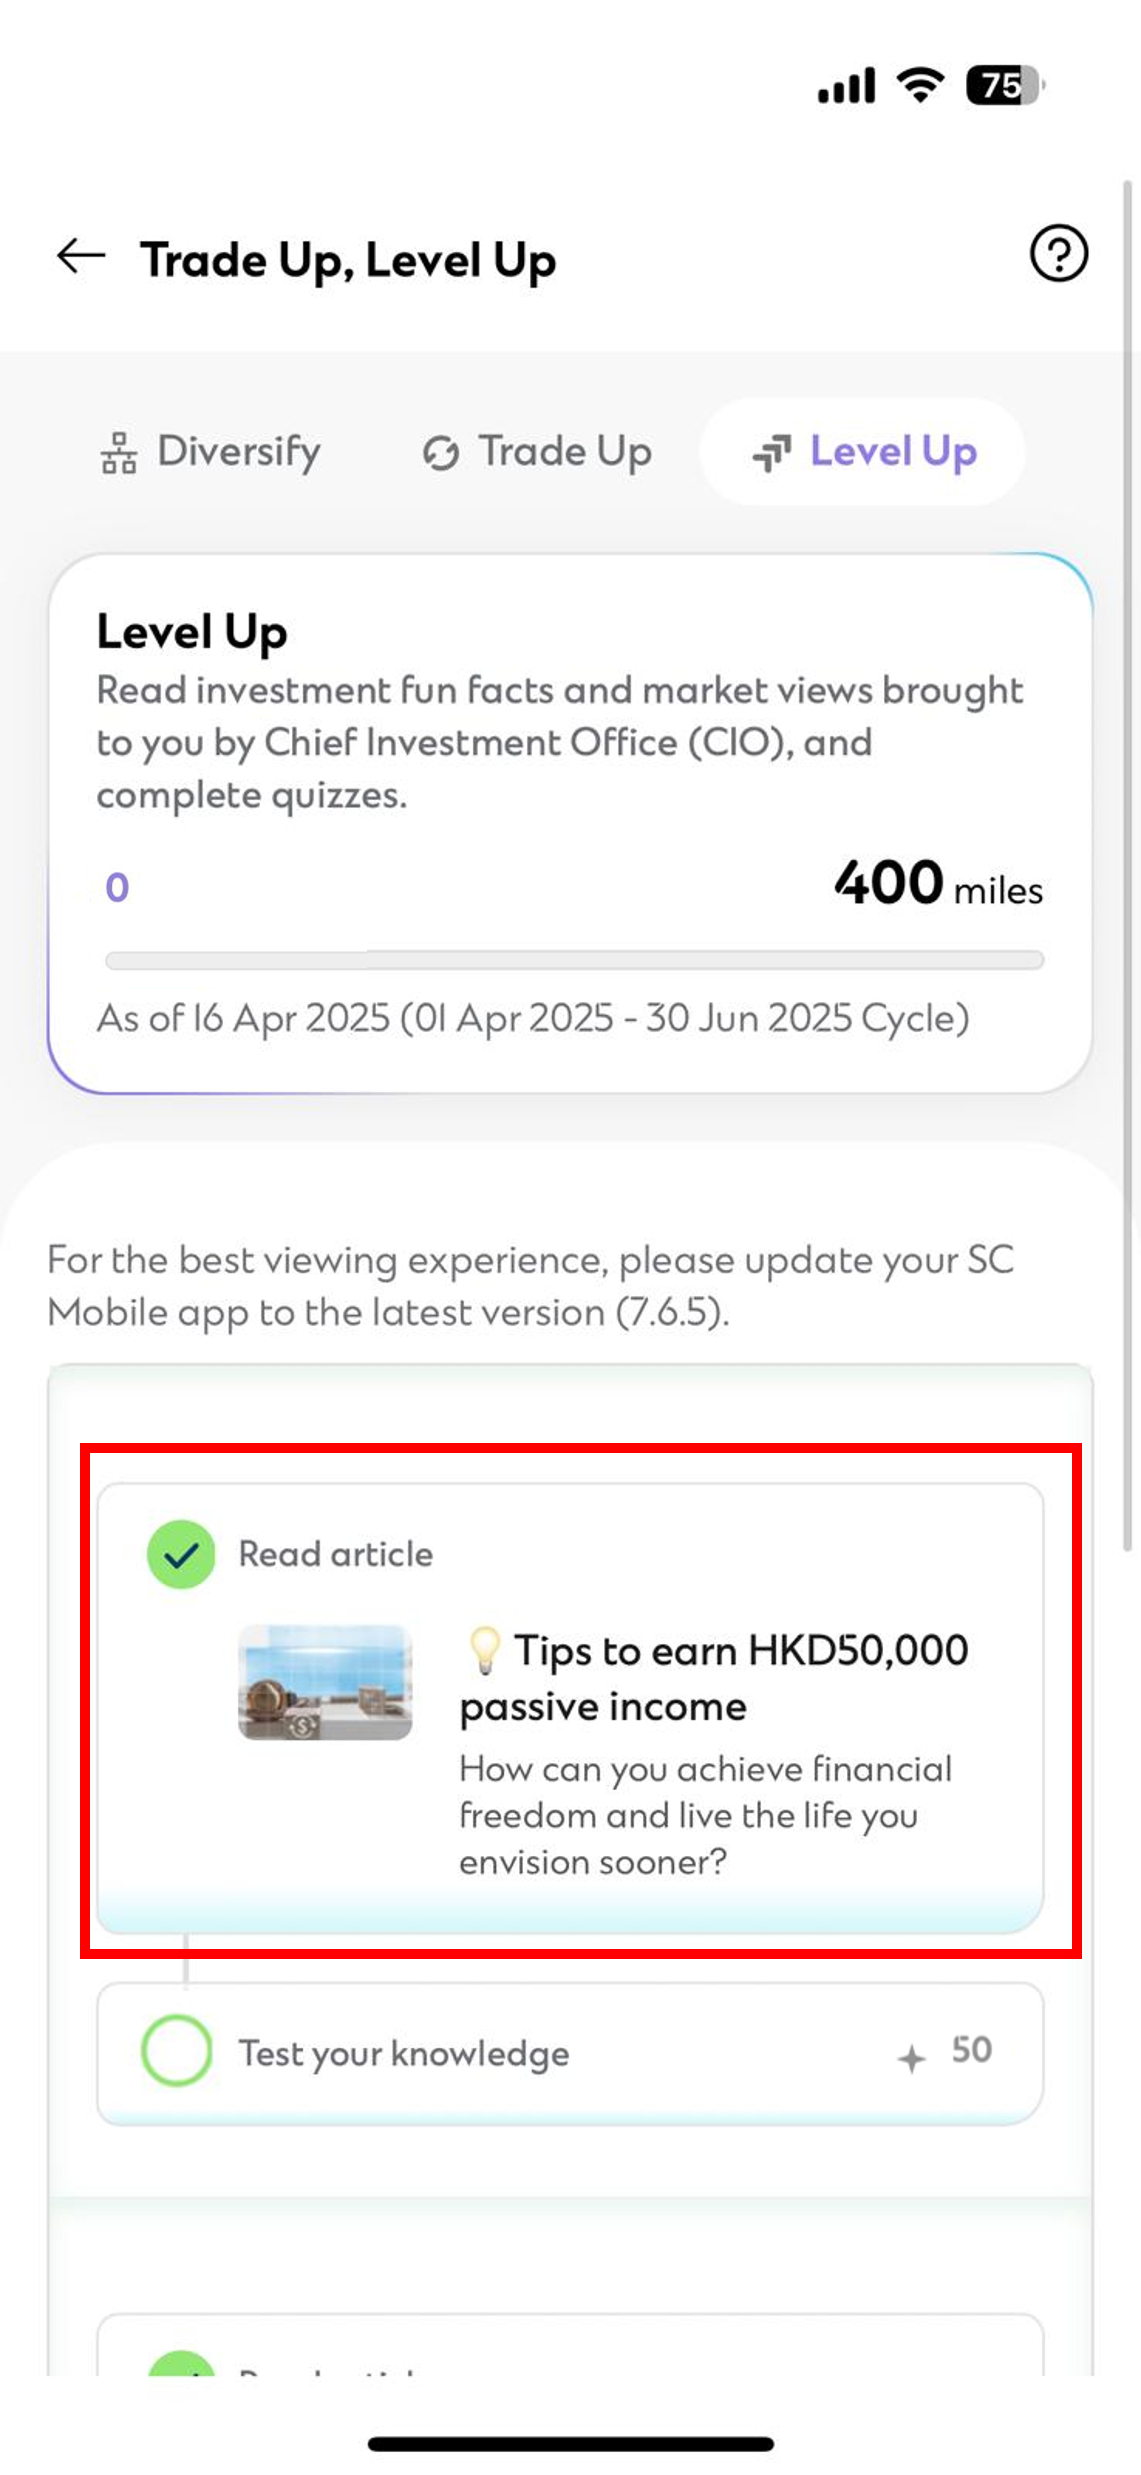The image size is (1141, 2475).
Task: Tap the green Read article checkmark
Action: (x=181, y=1554)
